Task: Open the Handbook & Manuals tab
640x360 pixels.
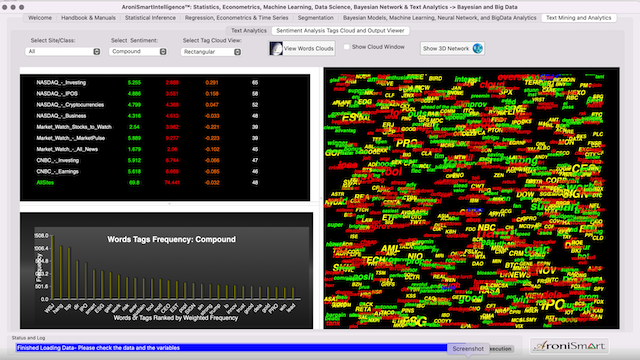Action: (x=88, y=18)
